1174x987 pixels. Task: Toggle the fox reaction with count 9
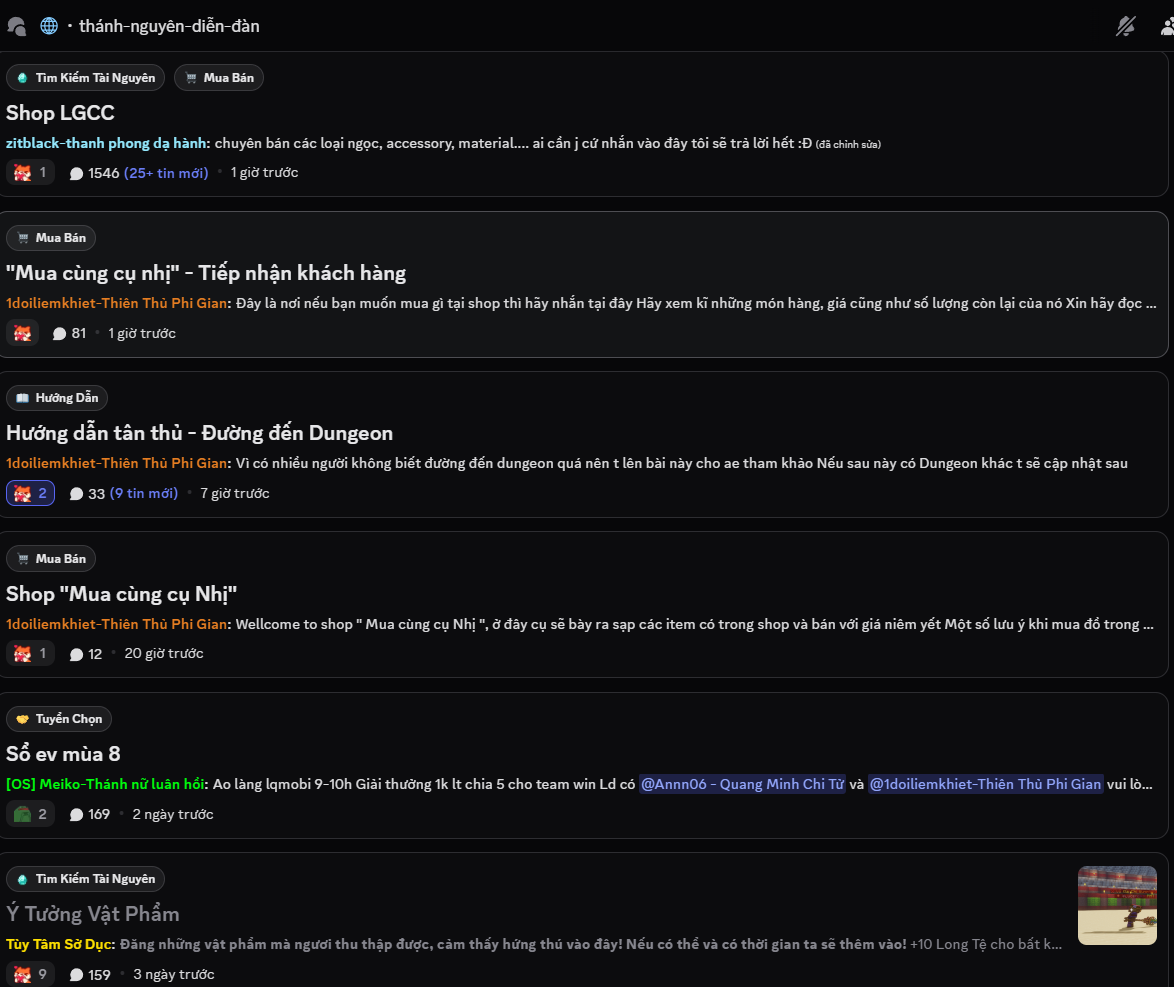(30, 974)
